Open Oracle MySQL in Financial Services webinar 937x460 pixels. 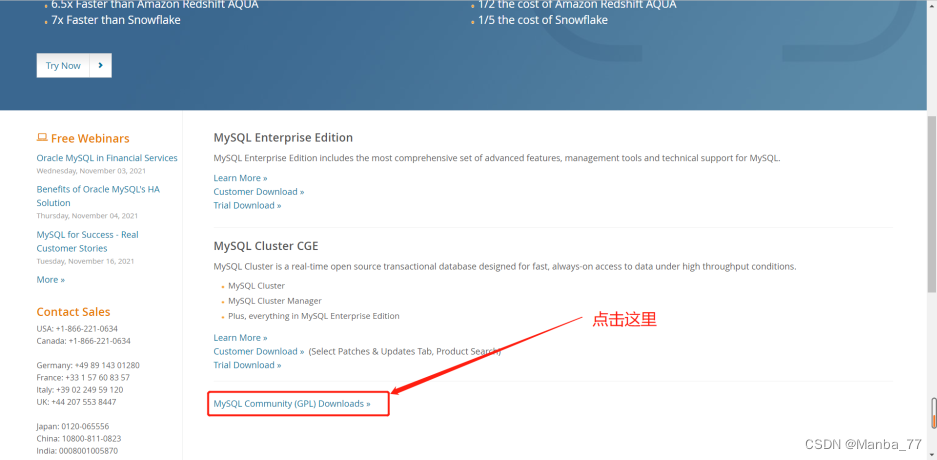tap(107, 158)
